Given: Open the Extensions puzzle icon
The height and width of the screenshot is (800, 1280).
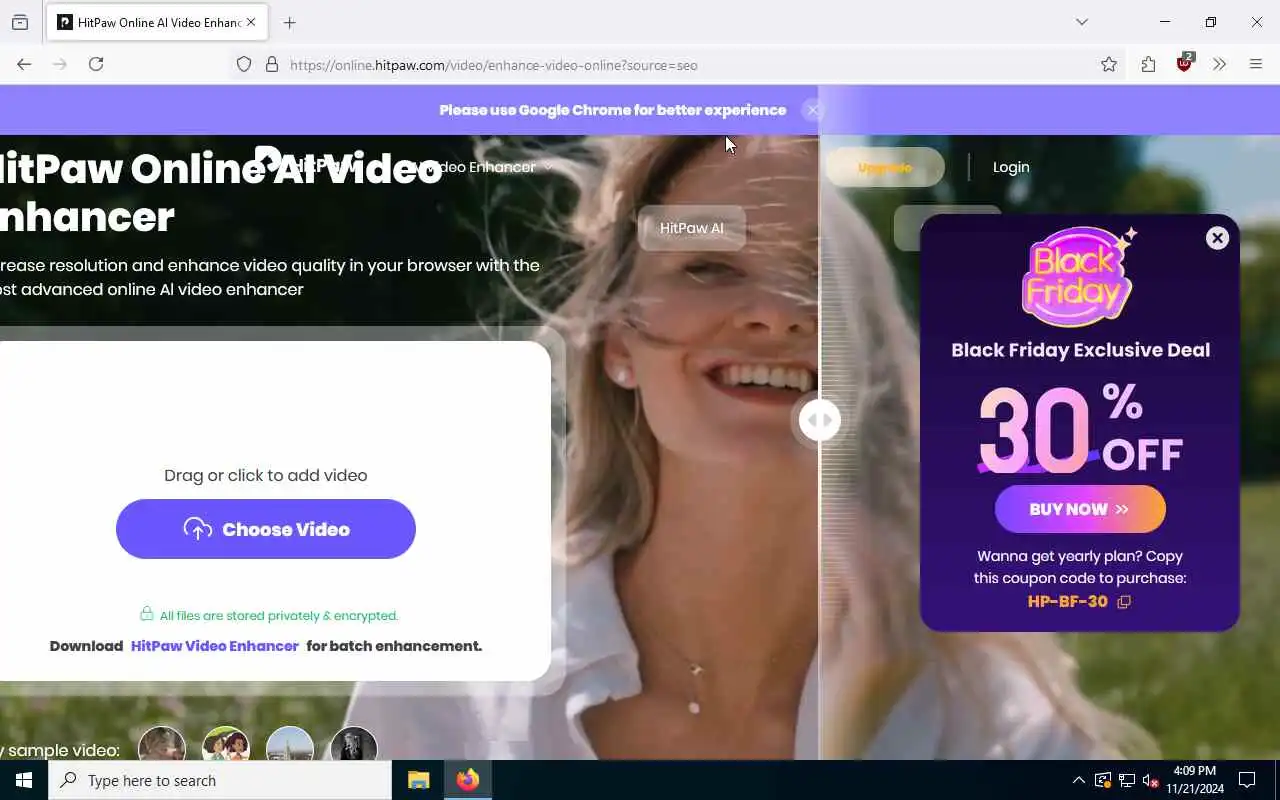Looking at the screenshot, I should pos(1148,64).
